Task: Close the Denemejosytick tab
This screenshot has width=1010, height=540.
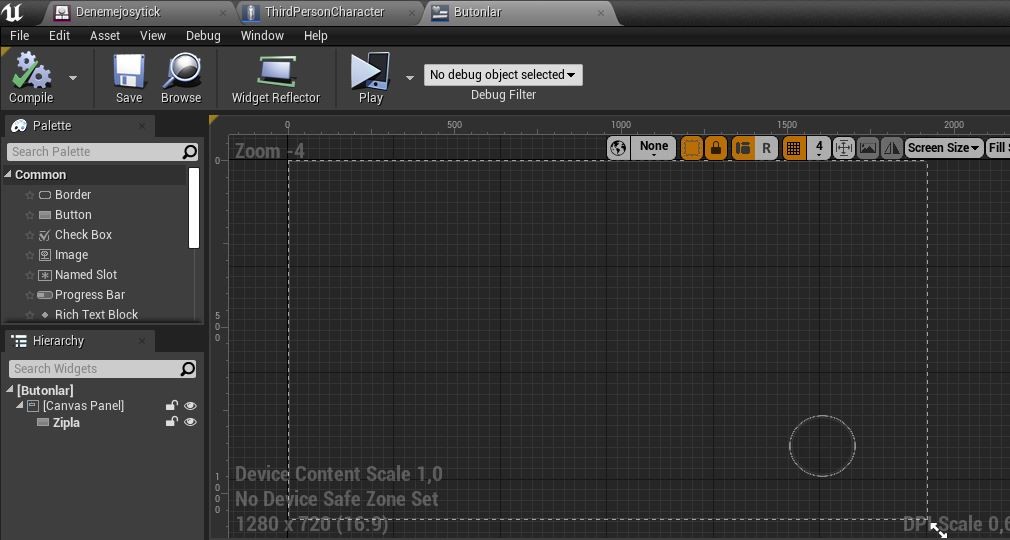Action: tap(223, 12)
